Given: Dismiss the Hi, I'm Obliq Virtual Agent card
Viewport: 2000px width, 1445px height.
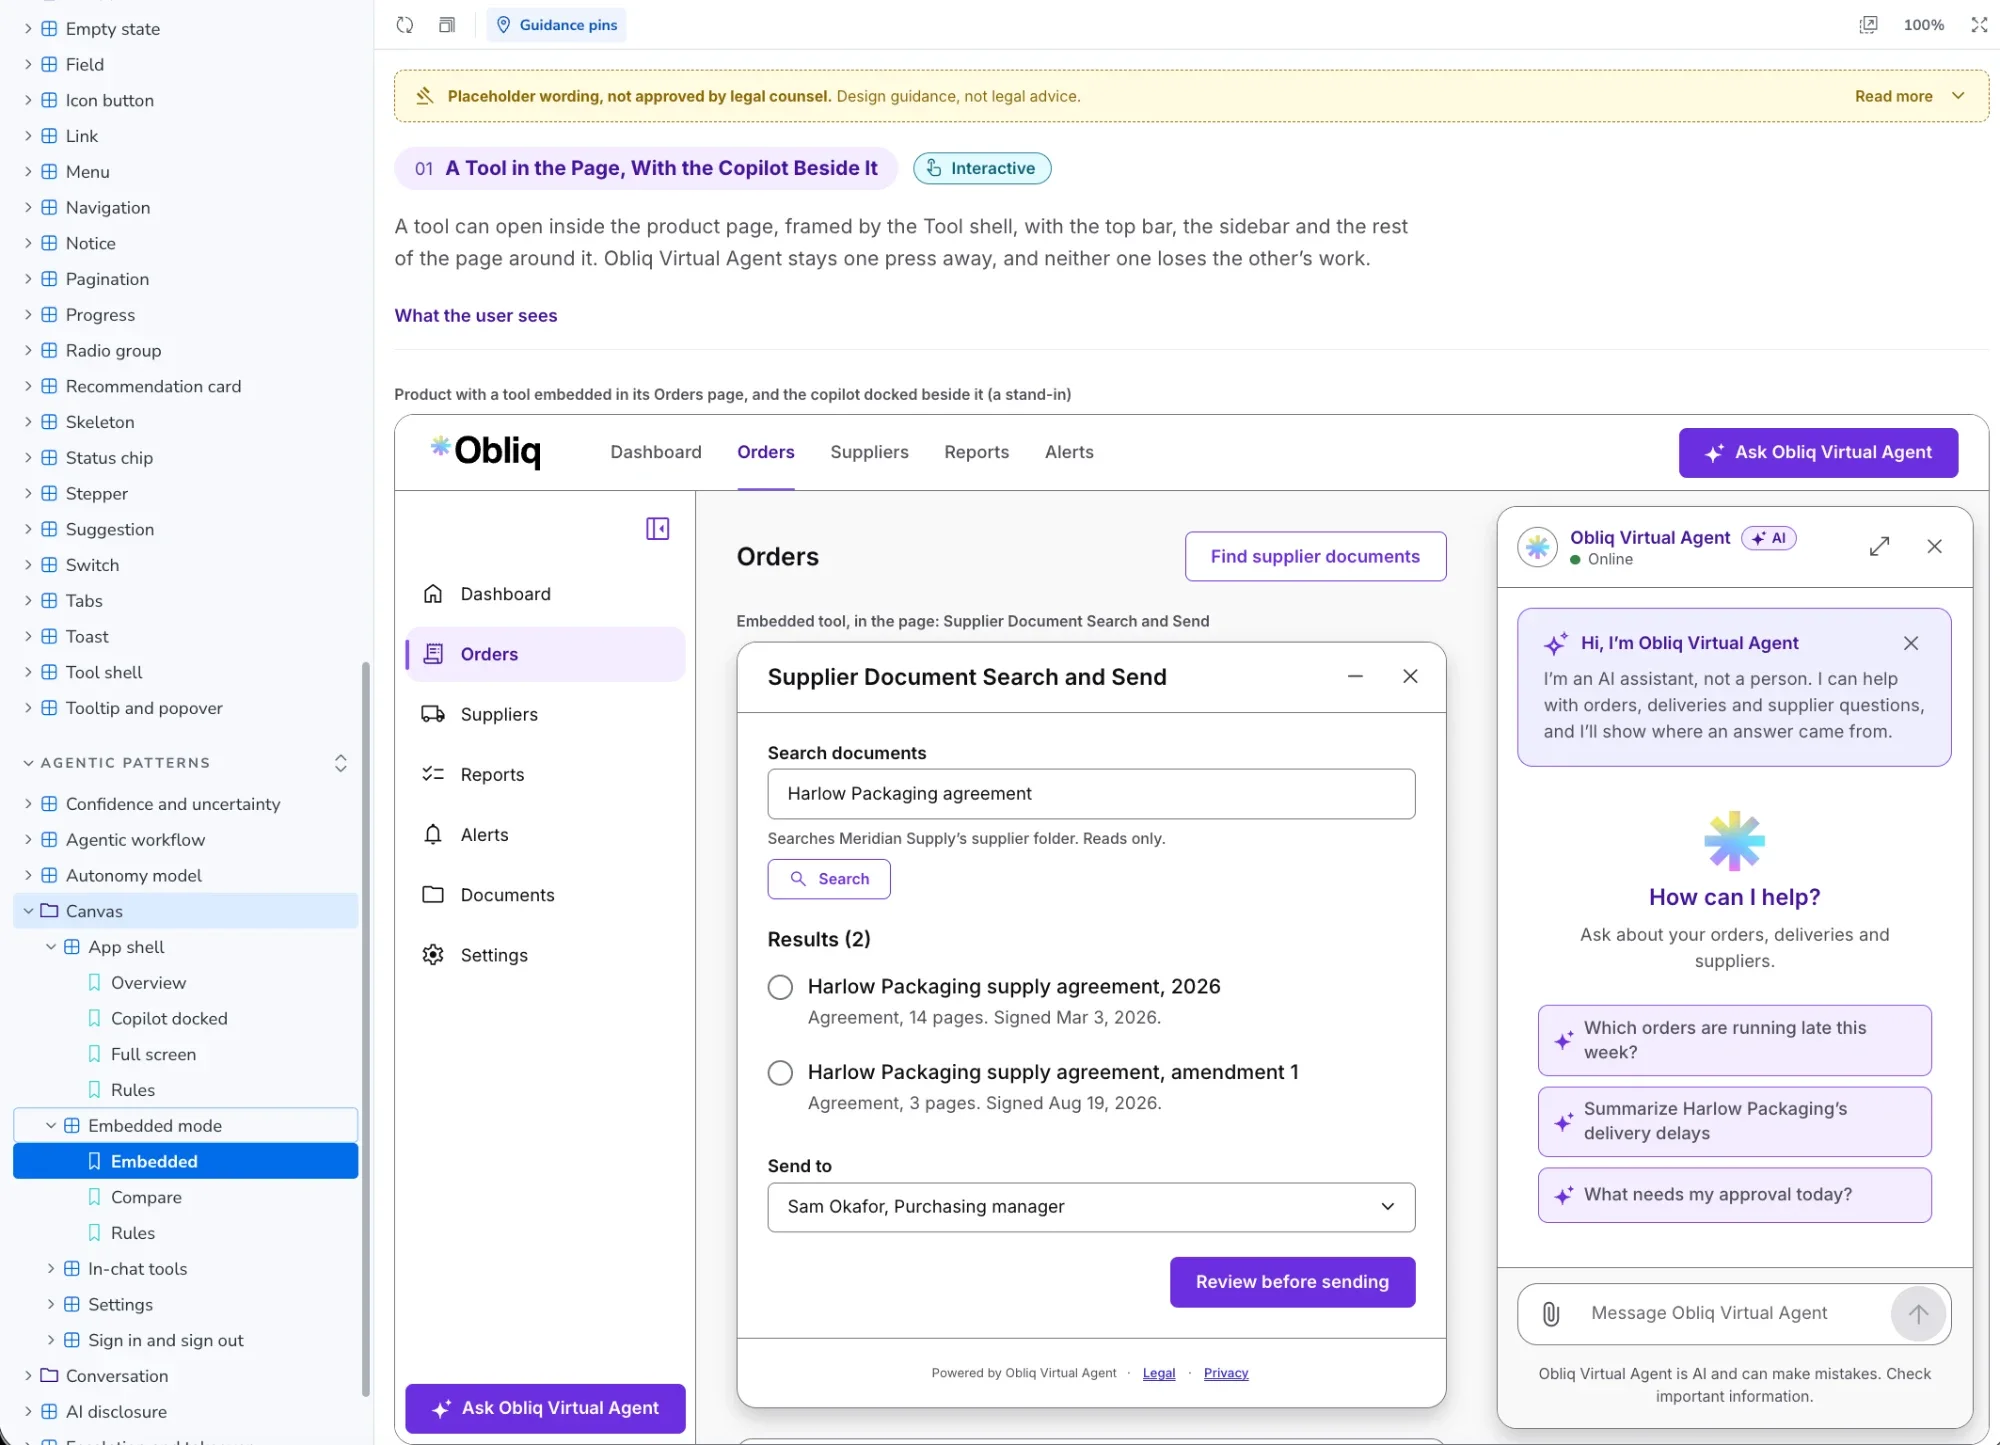Looking at the screenshot, I should pyautogui.click(x=1911, y=643).
